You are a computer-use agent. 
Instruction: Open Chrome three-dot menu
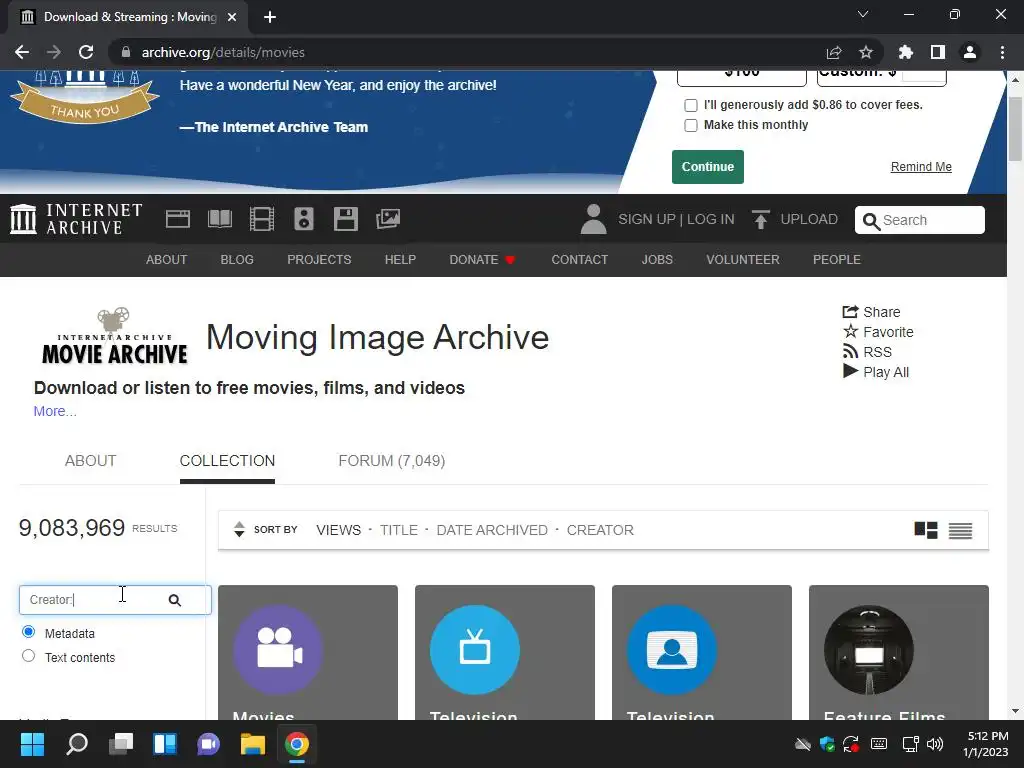click(x=1002, y=52)
